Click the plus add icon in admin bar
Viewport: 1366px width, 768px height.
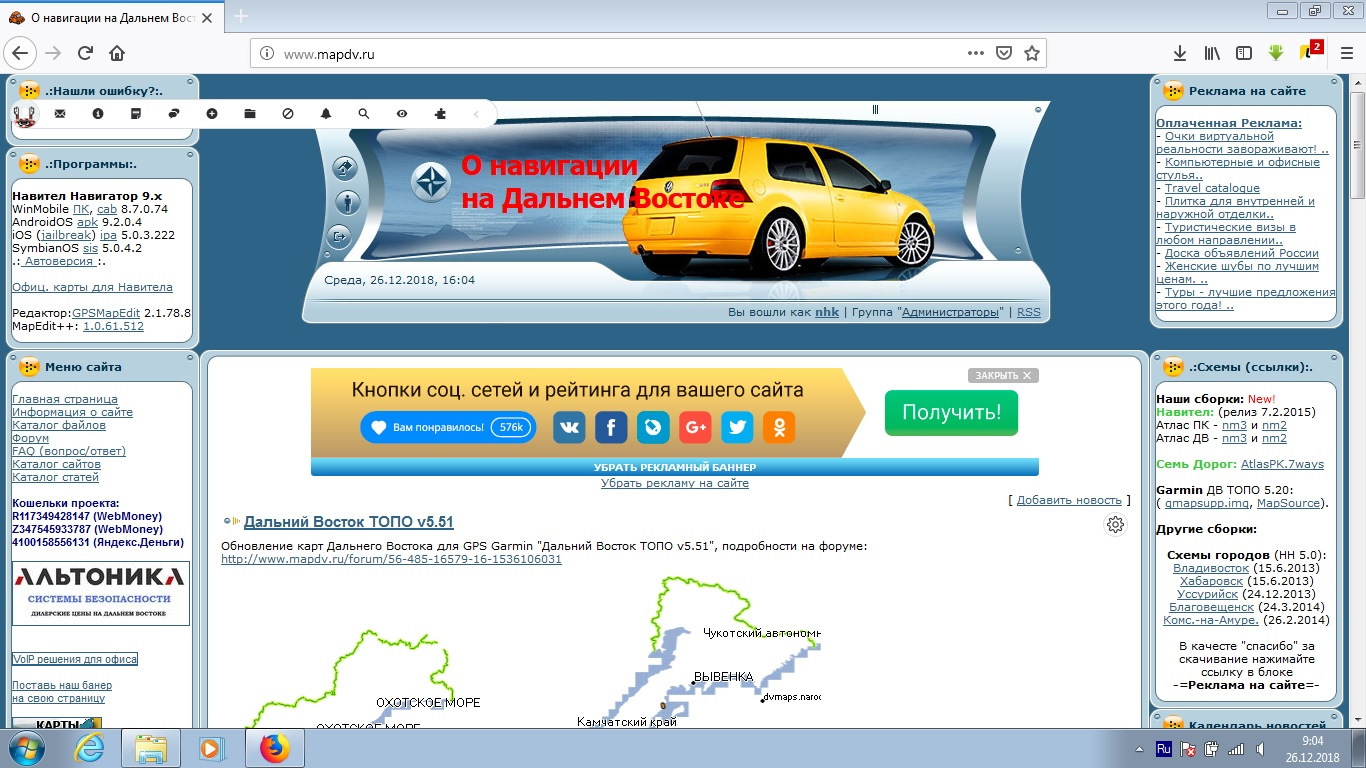coord(212,114)
